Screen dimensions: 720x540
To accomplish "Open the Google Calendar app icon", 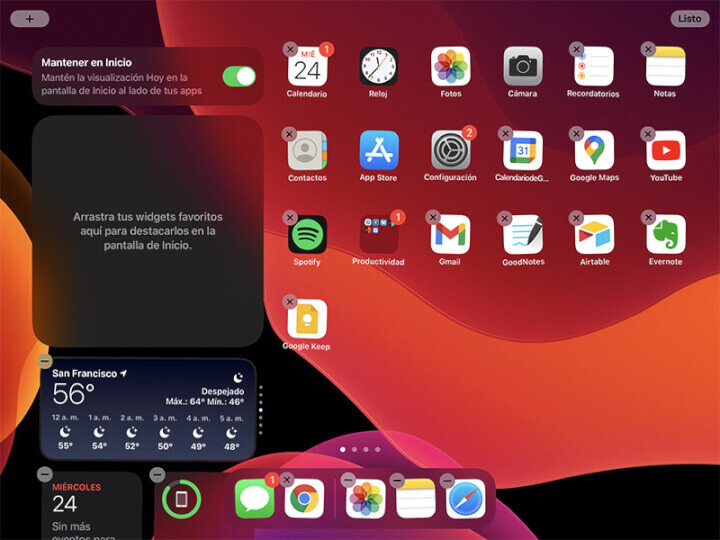I will (x=523, y=151).
